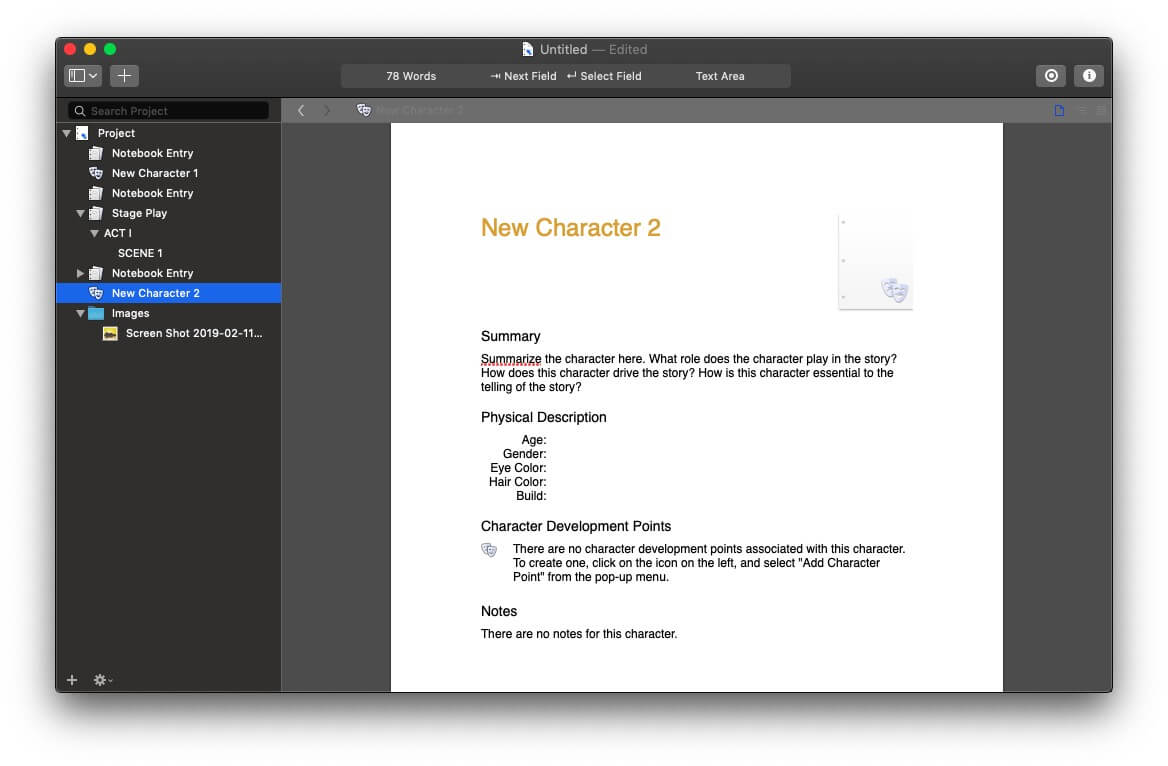
Task: Click the character development point masks icon
Action: tap(489, 551)
